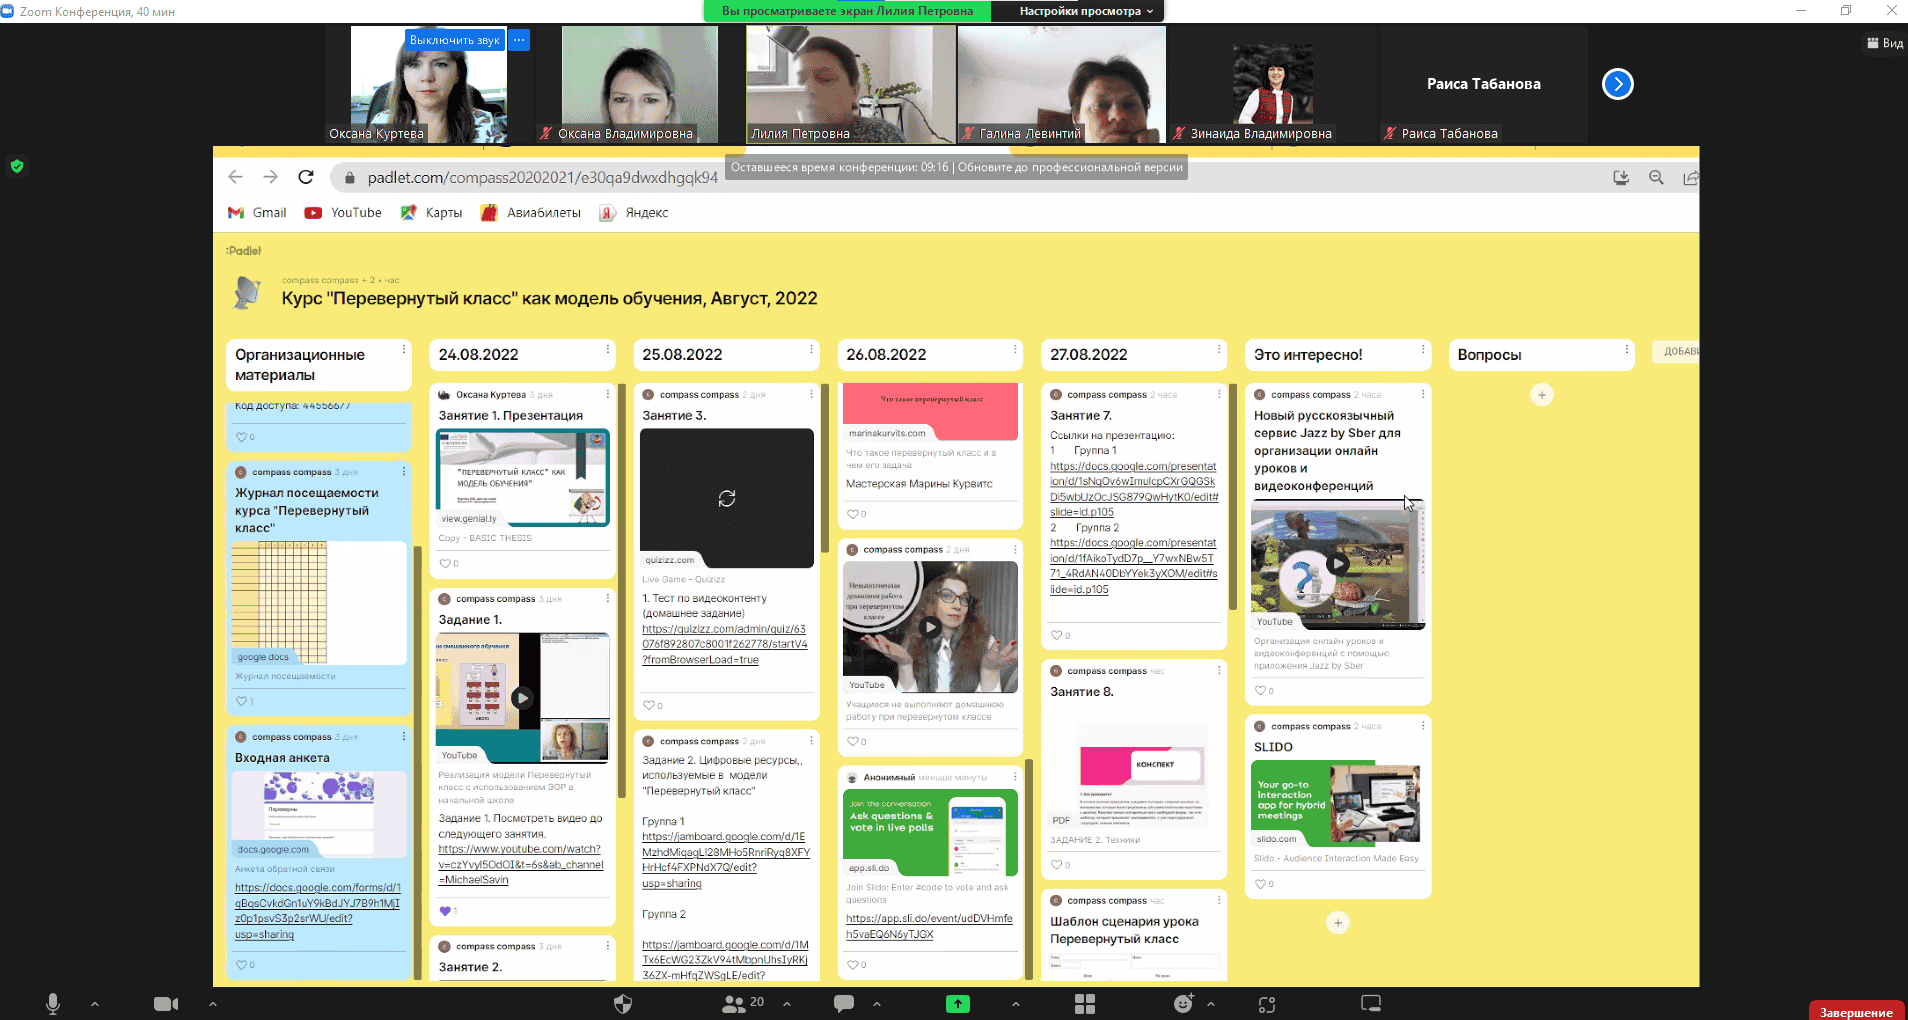The image size is (1908, 1020).
Task: Click the browser reload icon
Action: [x=306, y=177]
